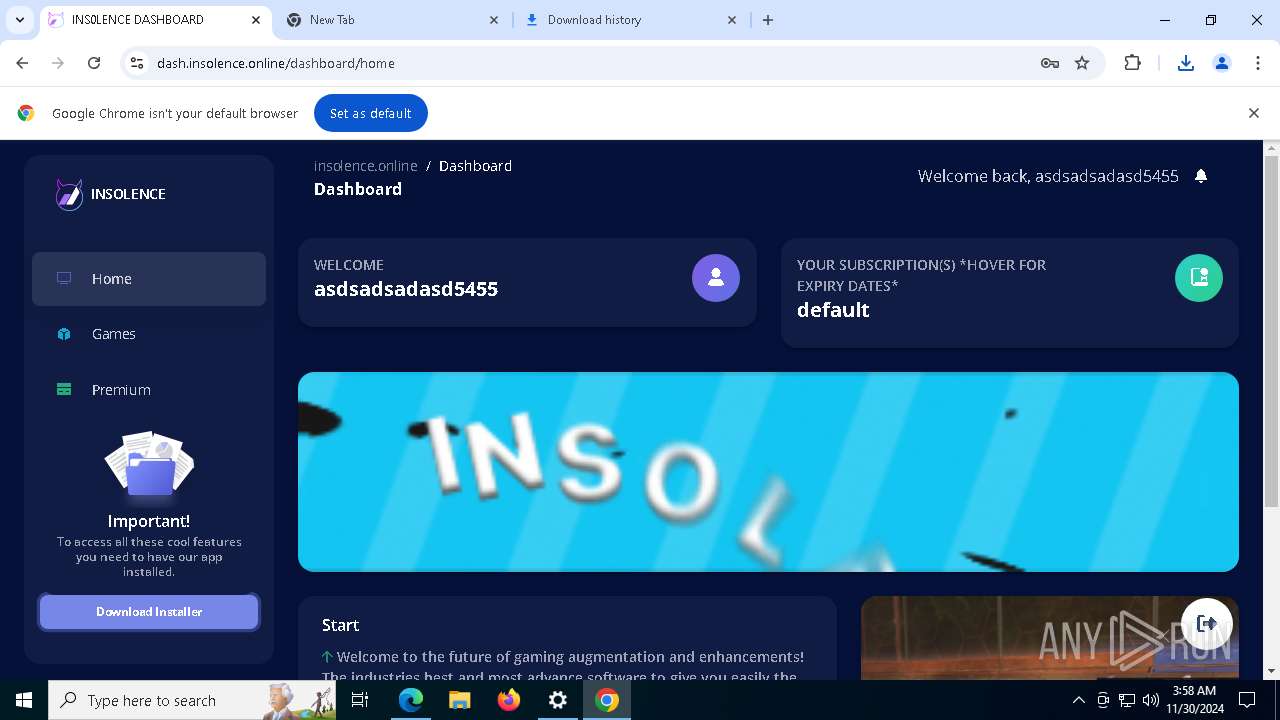Expand the tab search dropdown arrow
Viewport: 1280px width, 720px height.
pyautogui.click(x=19, y=20)
